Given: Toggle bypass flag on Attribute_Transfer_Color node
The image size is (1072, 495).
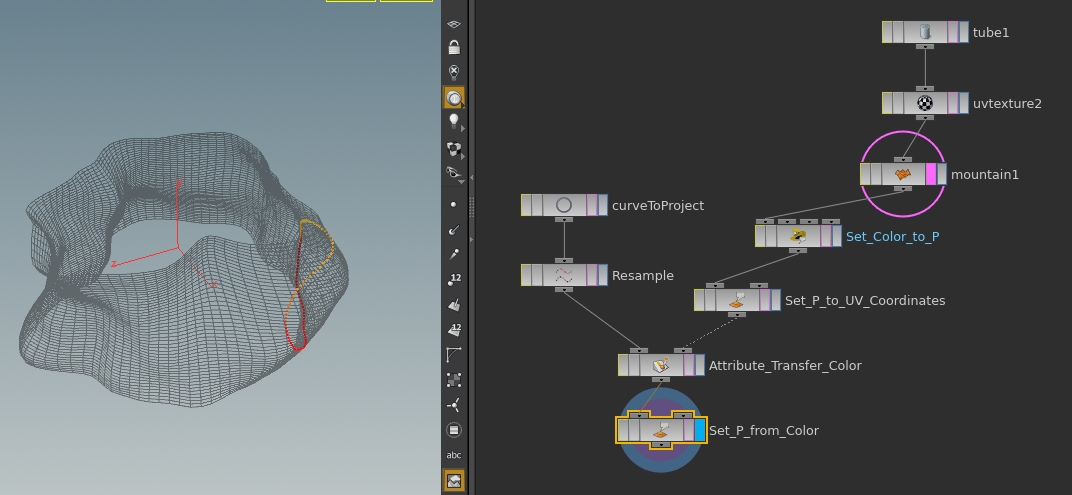Looking at the screenshot, I should click(624, 365).
